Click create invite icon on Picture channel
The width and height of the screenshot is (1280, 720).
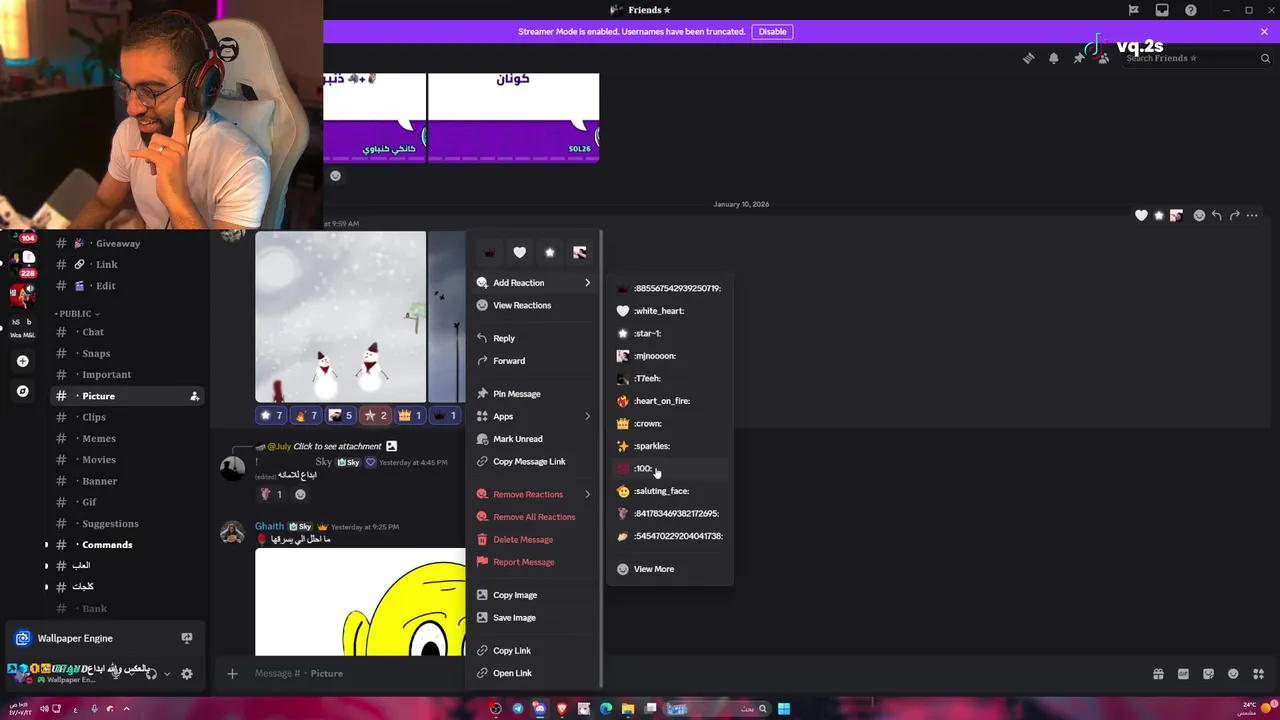click(x=194, y=396)
